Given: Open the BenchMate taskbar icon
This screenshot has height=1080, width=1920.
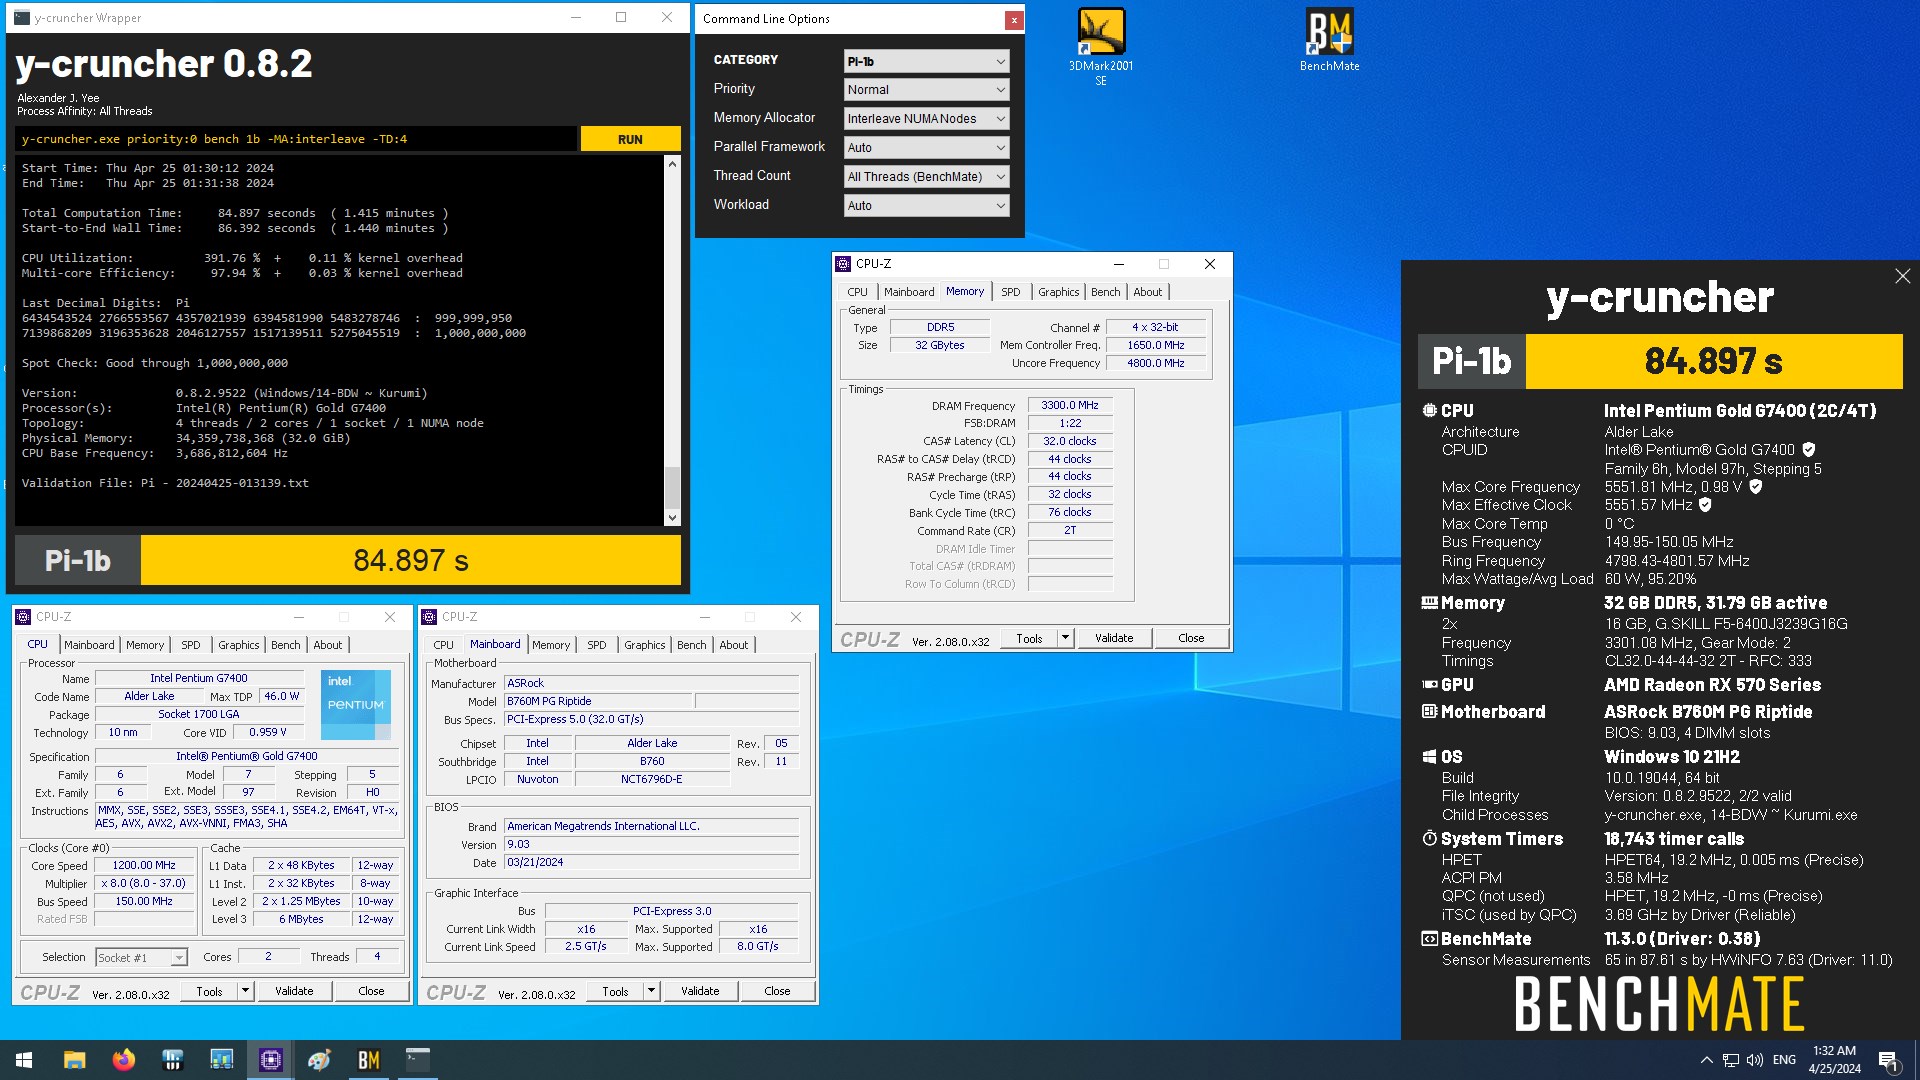Looking at the screenshot, I should [x=369, y=1060].
